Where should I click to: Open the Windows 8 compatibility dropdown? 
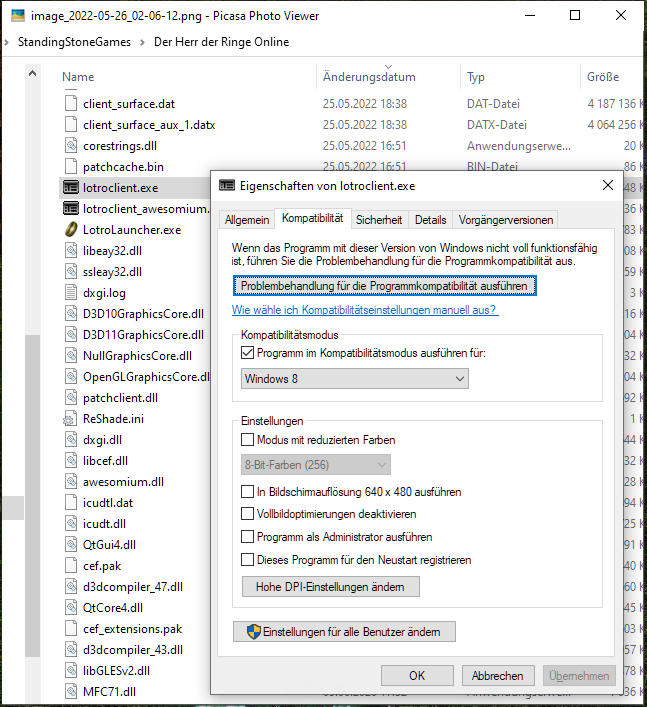point(354,379)
